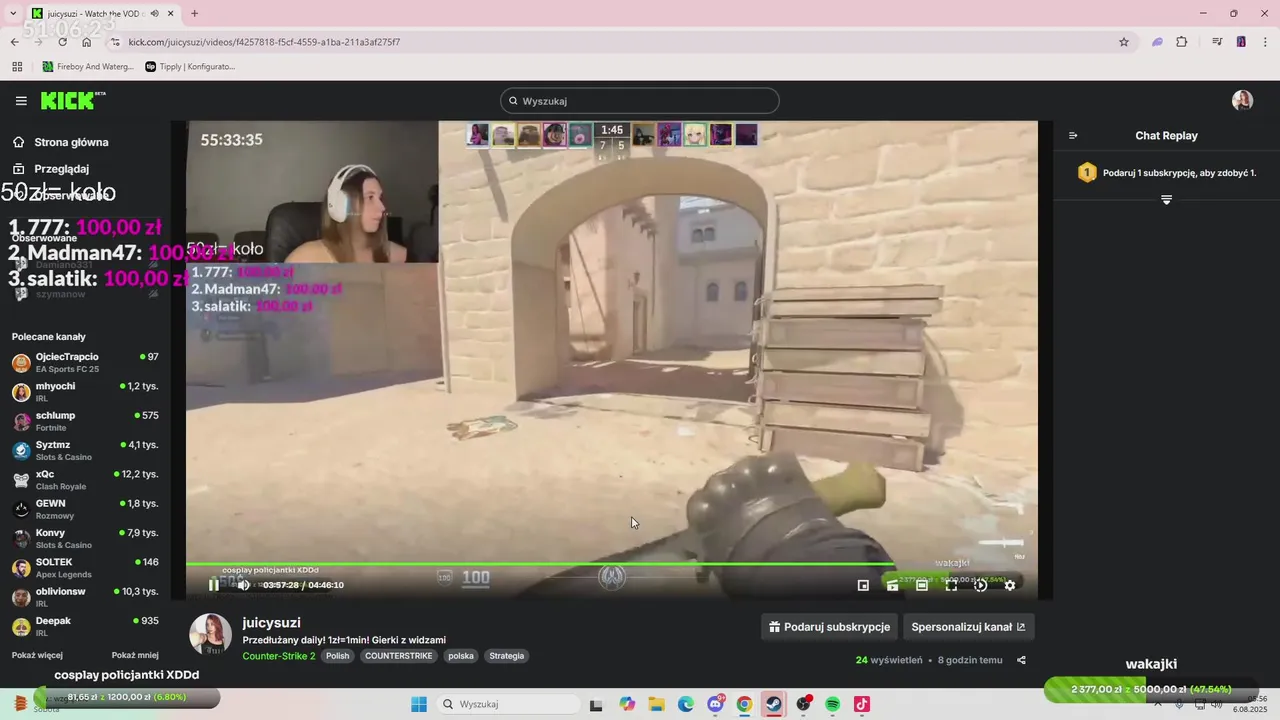Open Fireboy And Watergirl bookmark

click(87, 67)
